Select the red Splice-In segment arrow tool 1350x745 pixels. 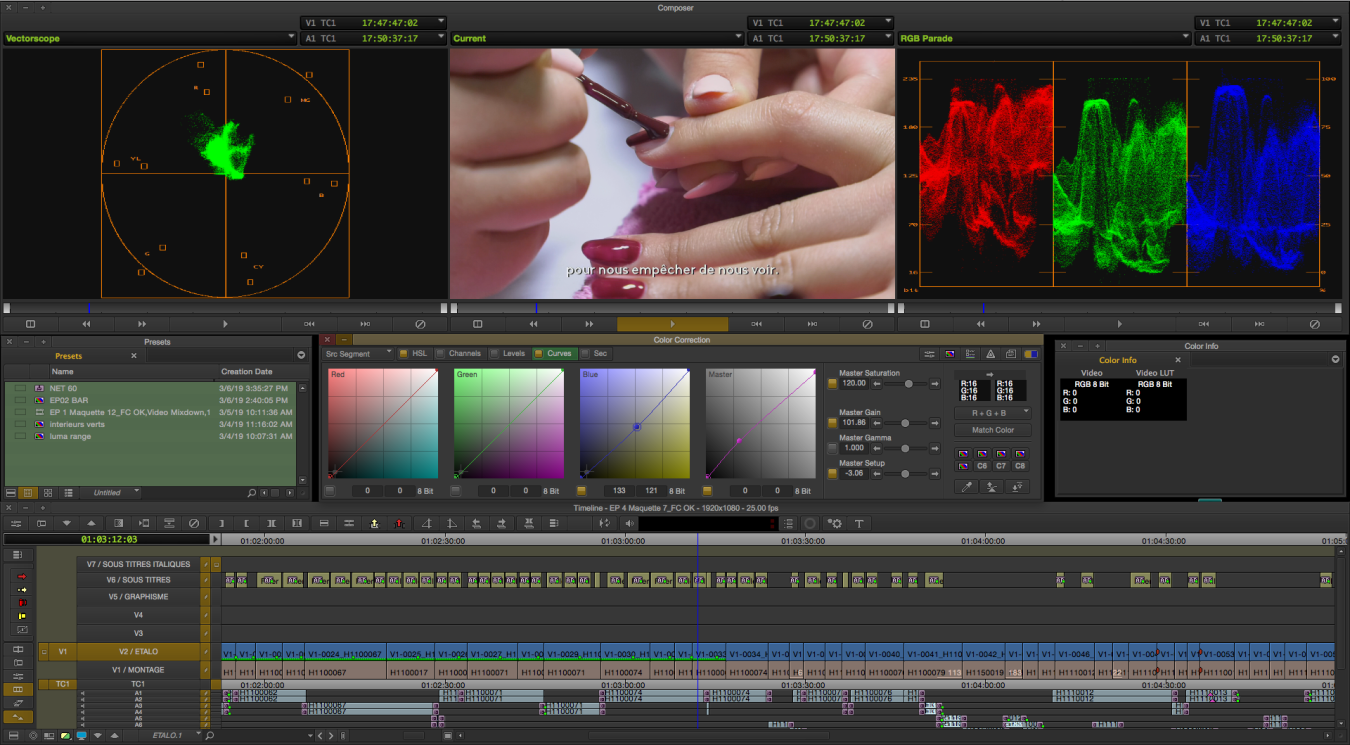click(x=22, y=577)
